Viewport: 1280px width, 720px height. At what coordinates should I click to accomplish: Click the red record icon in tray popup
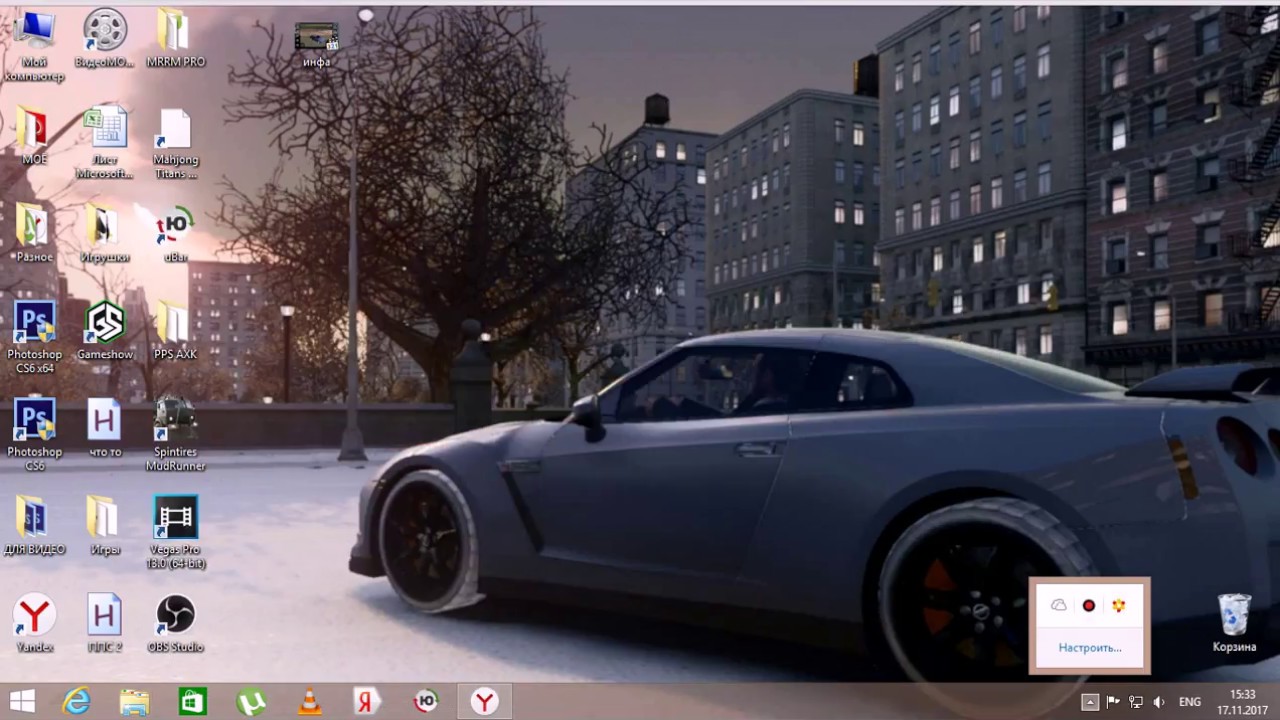1089,605
